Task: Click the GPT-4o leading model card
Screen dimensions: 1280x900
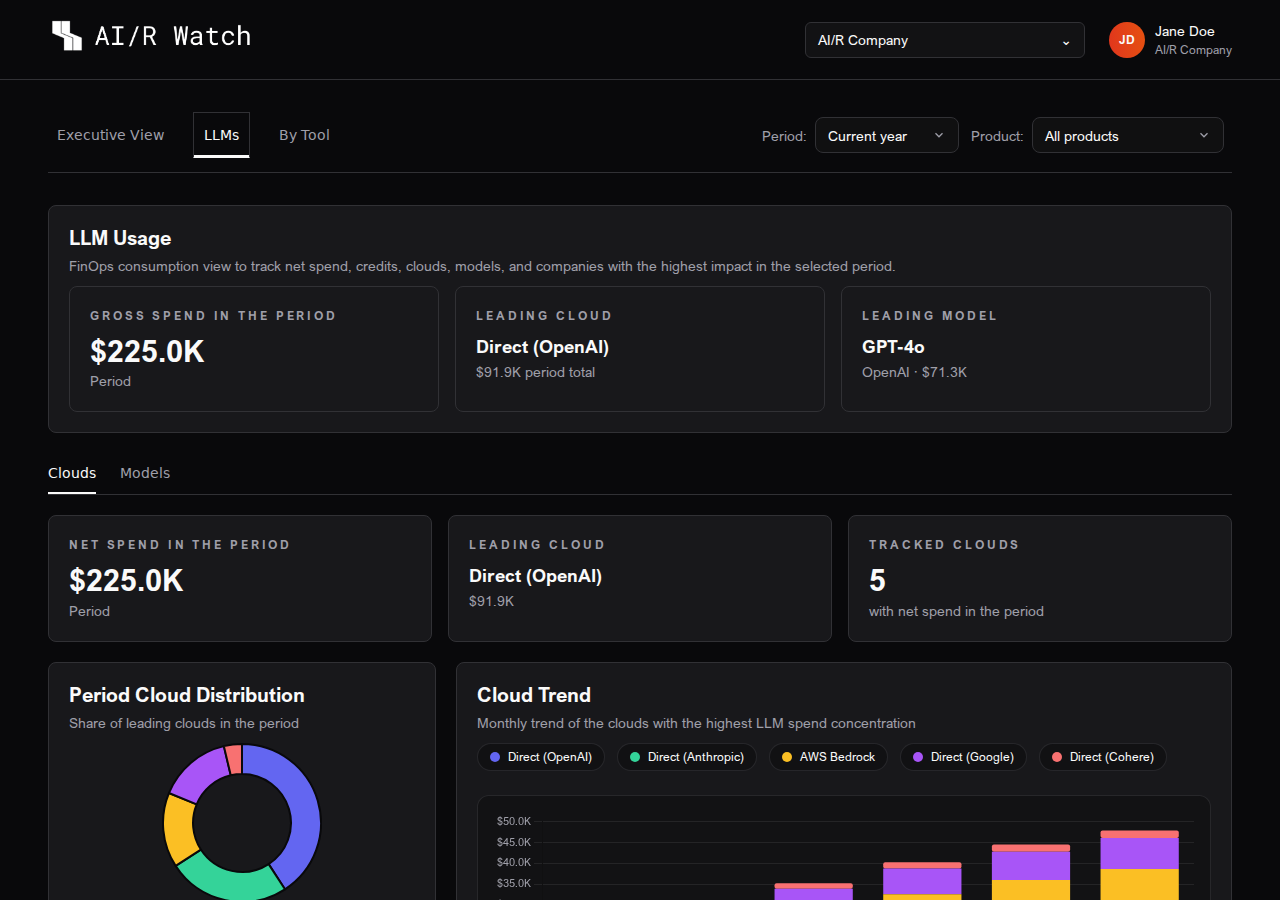Action: (x=1026, y=349)
